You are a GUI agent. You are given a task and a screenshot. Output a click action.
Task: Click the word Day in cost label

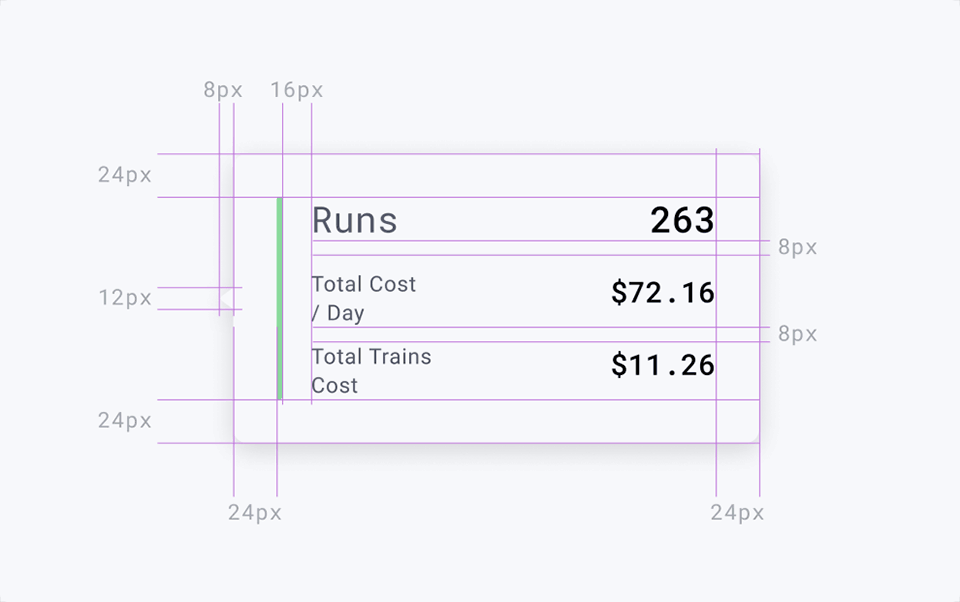click(x=345, y=313)
